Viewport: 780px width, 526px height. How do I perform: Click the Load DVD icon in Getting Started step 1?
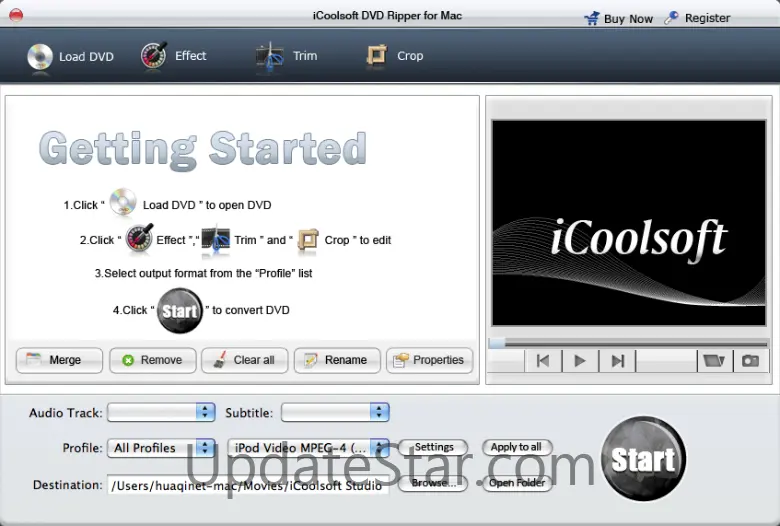tap(122, 202)
